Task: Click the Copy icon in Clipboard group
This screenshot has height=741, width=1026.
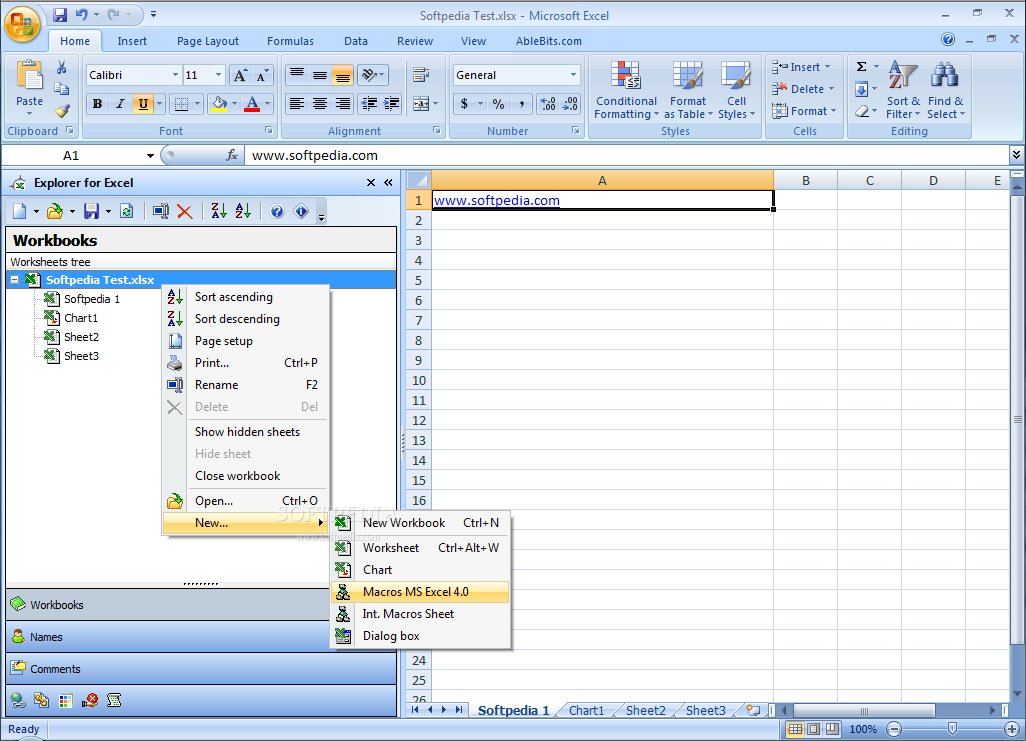Action: click(x=62, y=89)
